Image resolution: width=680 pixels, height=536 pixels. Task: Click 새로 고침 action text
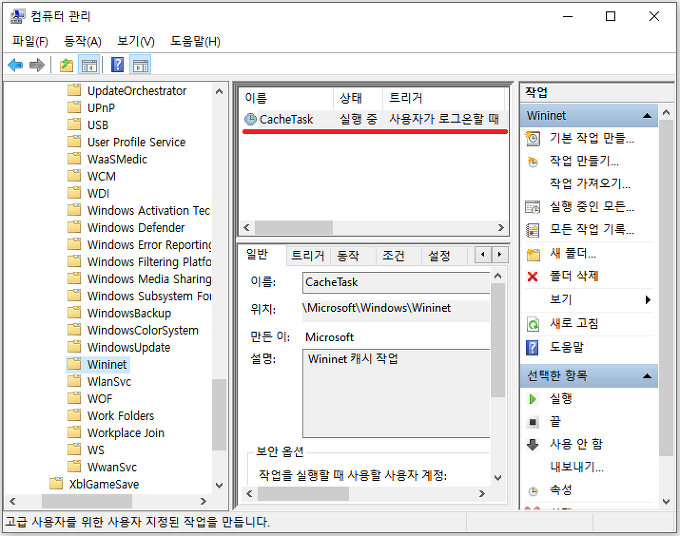point(574,323)
